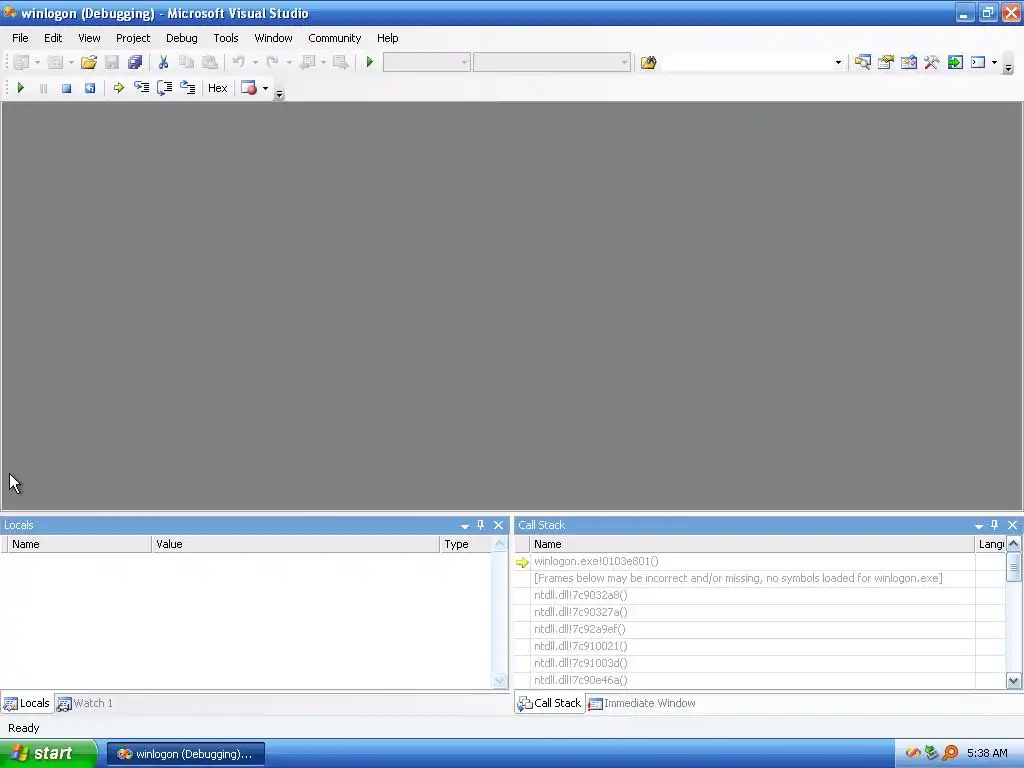Image resolution: width=1024 pixels, height=768 pixels.
Task: Toggle Hex display mode
Action: tap(217, 88)
